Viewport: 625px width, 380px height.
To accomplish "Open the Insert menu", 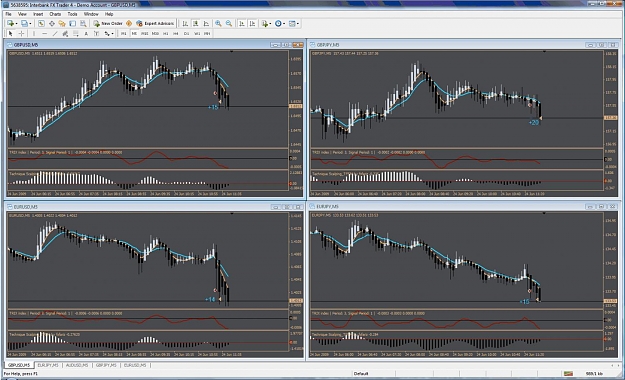I will point(38,14).
